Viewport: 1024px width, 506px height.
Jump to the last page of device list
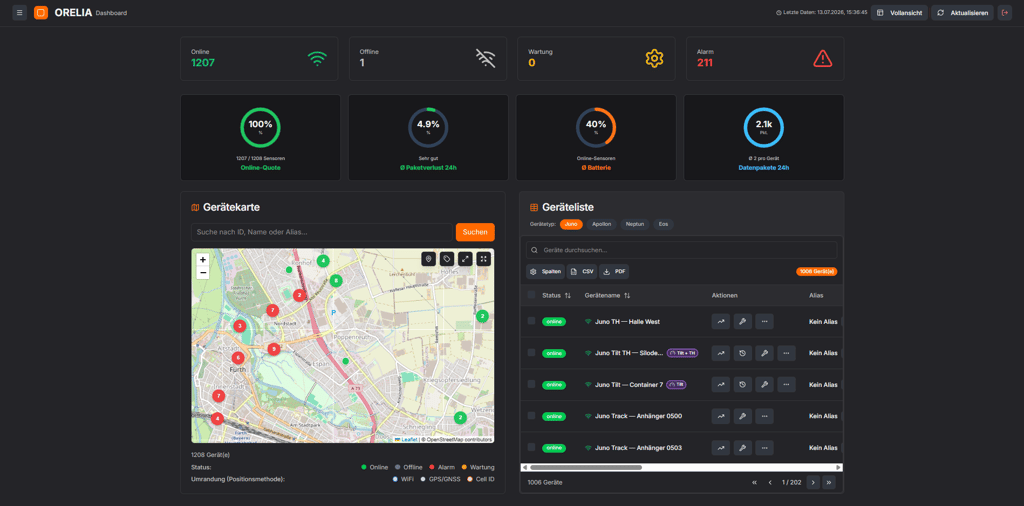click(829, 482)
